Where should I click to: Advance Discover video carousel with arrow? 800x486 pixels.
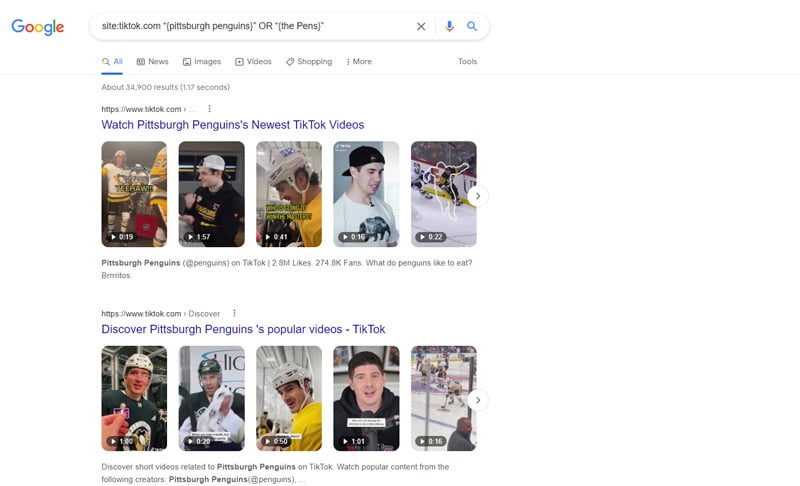coord(478,400)
